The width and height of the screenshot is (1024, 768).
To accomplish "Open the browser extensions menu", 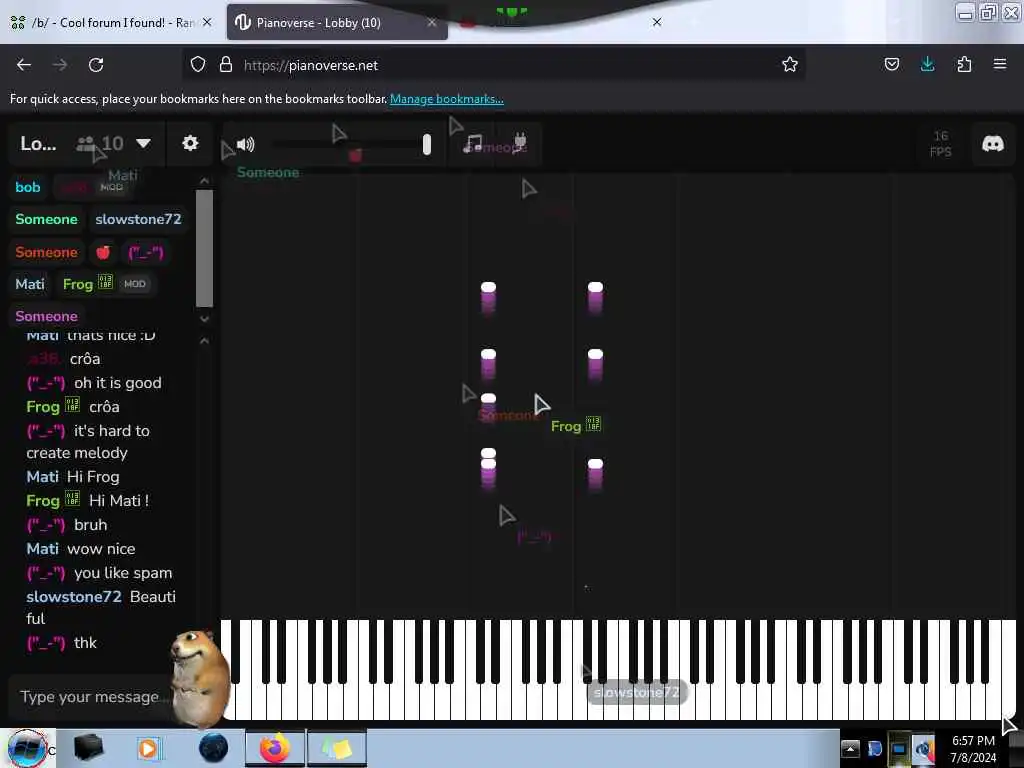I will (964, 65).
